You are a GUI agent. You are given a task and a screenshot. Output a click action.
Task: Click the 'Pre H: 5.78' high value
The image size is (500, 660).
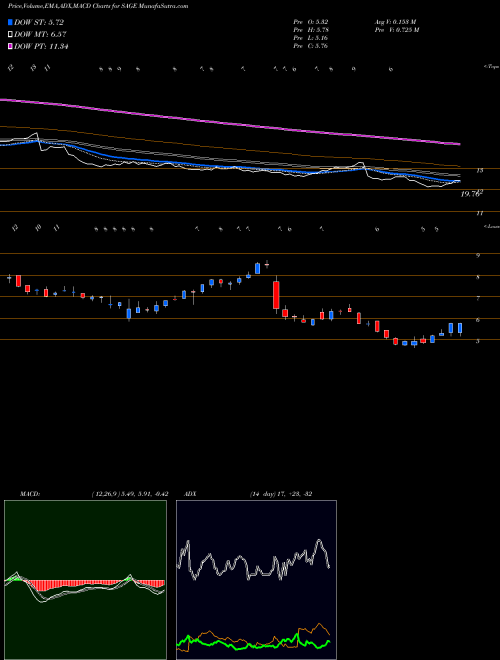(x=311, y=29)
